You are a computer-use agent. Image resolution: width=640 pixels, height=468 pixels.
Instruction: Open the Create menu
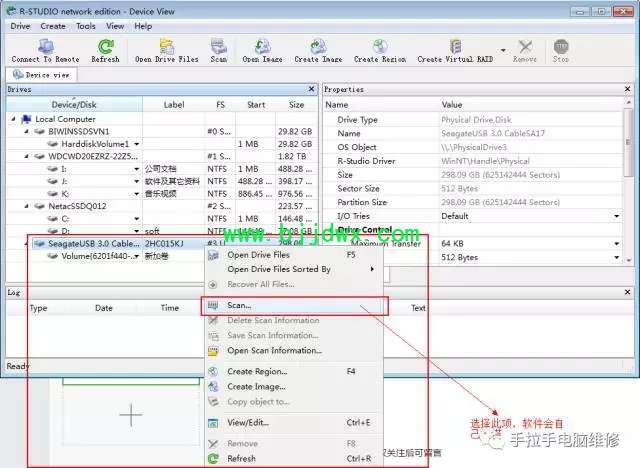(x=53, y=26)
